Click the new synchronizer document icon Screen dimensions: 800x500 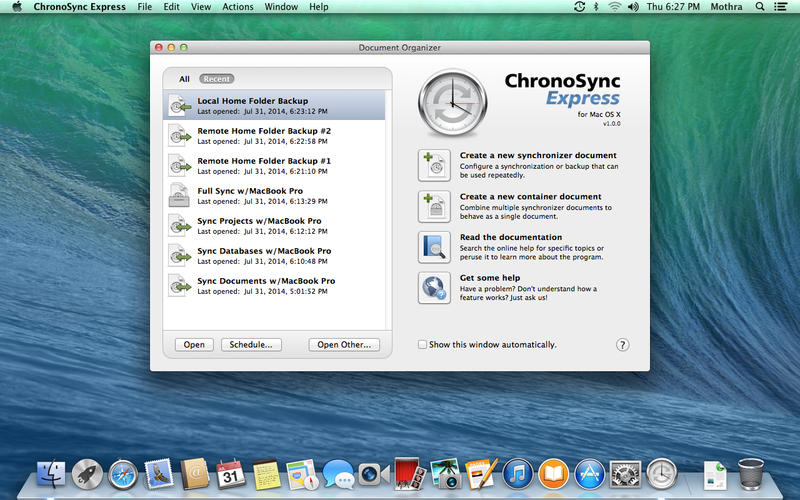434,165
